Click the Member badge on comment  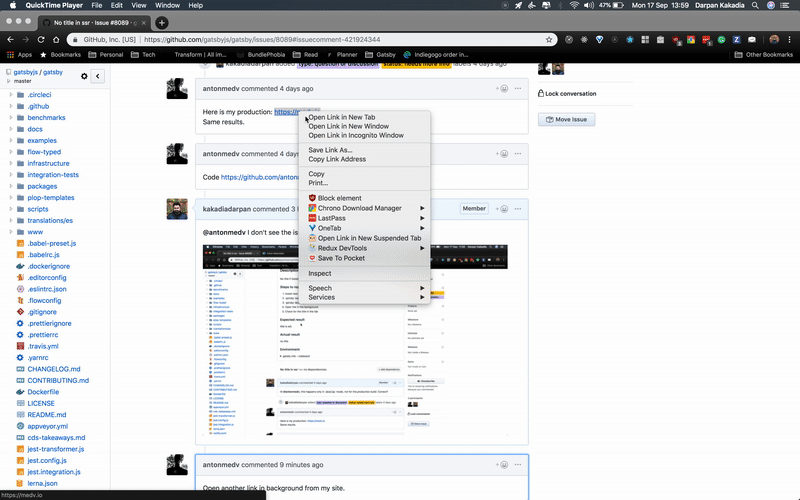click(x=474, y=209)
